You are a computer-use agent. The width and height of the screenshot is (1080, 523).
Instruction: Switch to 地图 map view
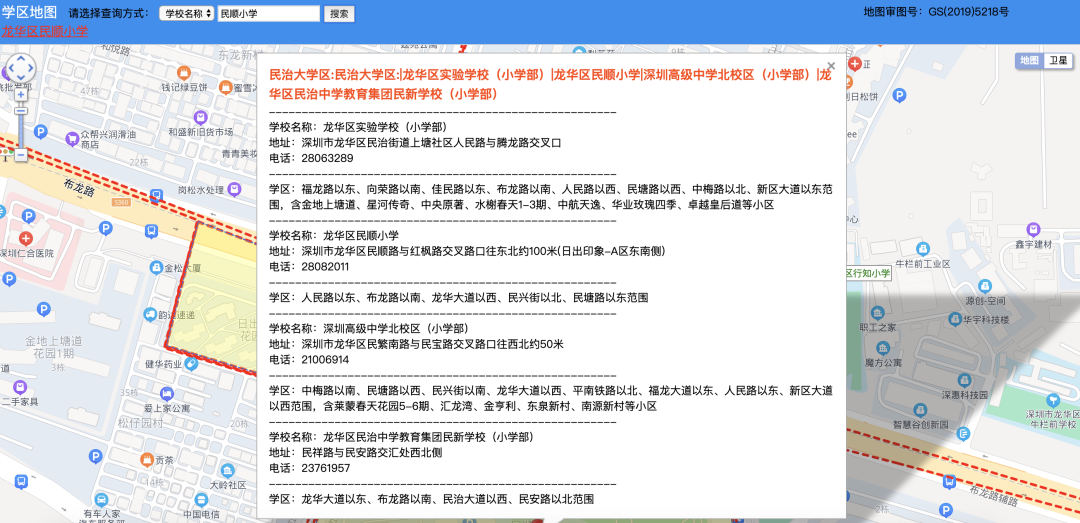point(1030,61)
